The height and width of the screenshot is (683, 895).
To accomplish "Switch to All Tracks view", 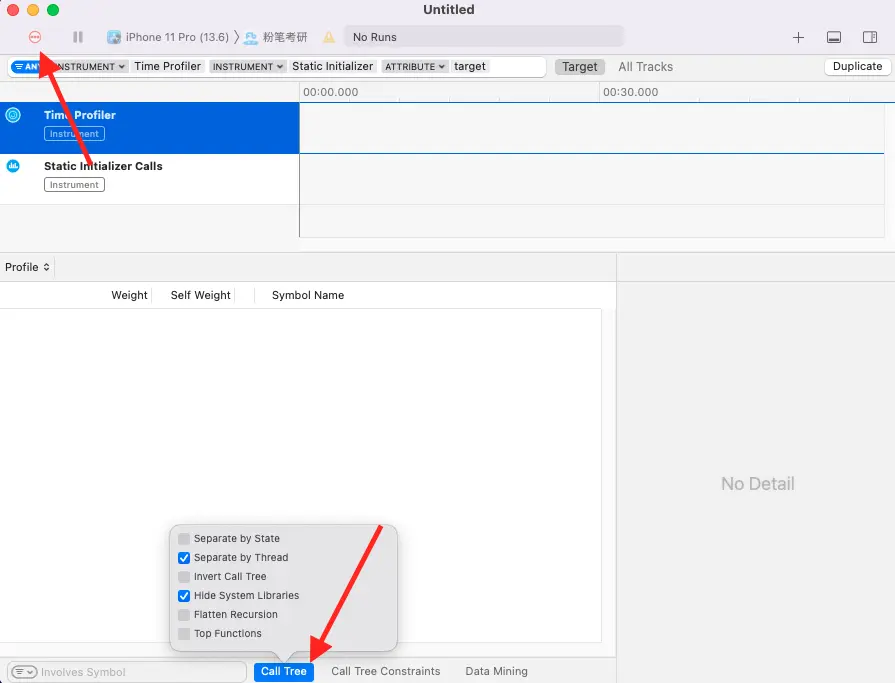I will [x=645, y=67].
